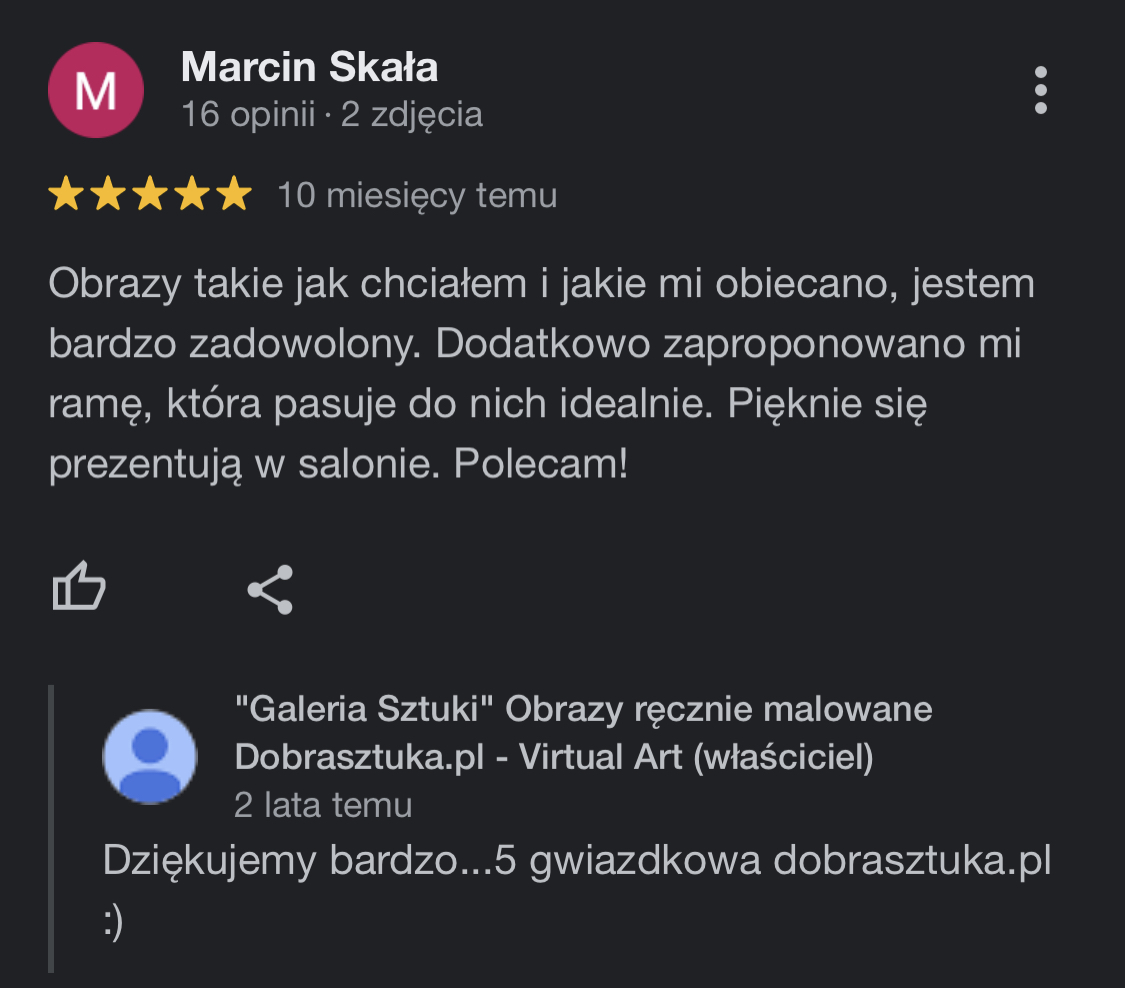This screenshot has width=1125, height=988.
Task: Click the third gold rating star
Action: (x=150, y=195)
